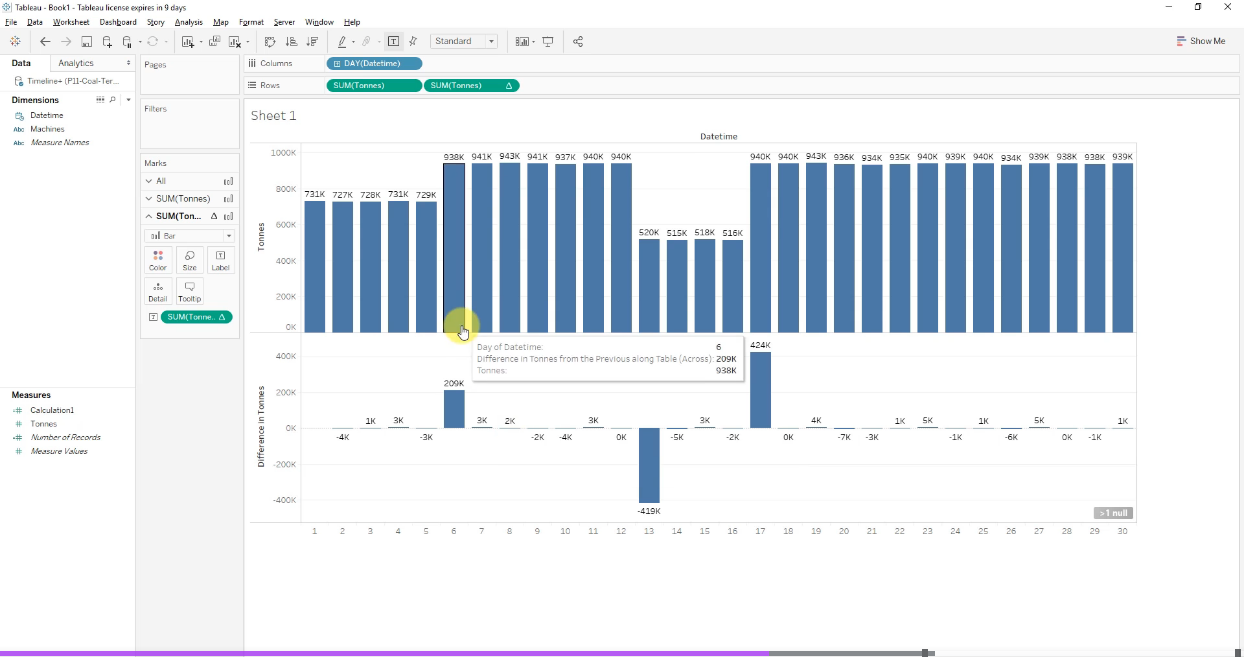The height and width of the screenshot is (657, 1244).
Task: Open Presentation Mode from the toolbar
Action: tap(548, 42)
